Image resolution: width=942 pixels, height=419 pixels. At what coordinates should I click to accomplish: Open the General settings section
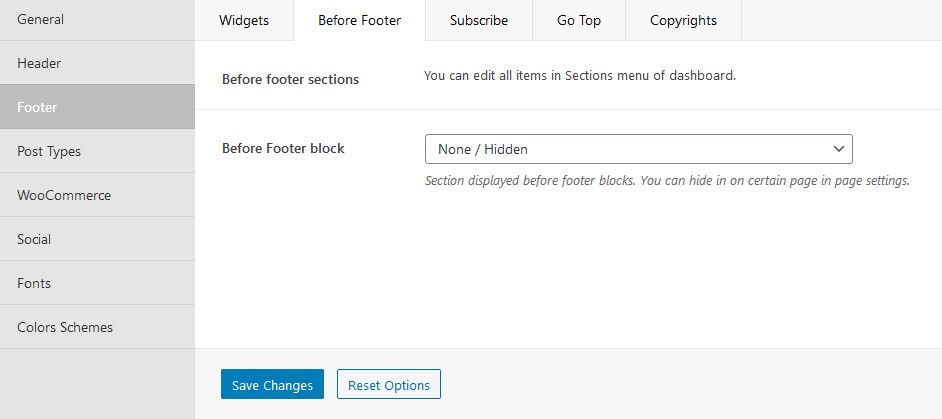click(97, 20)
